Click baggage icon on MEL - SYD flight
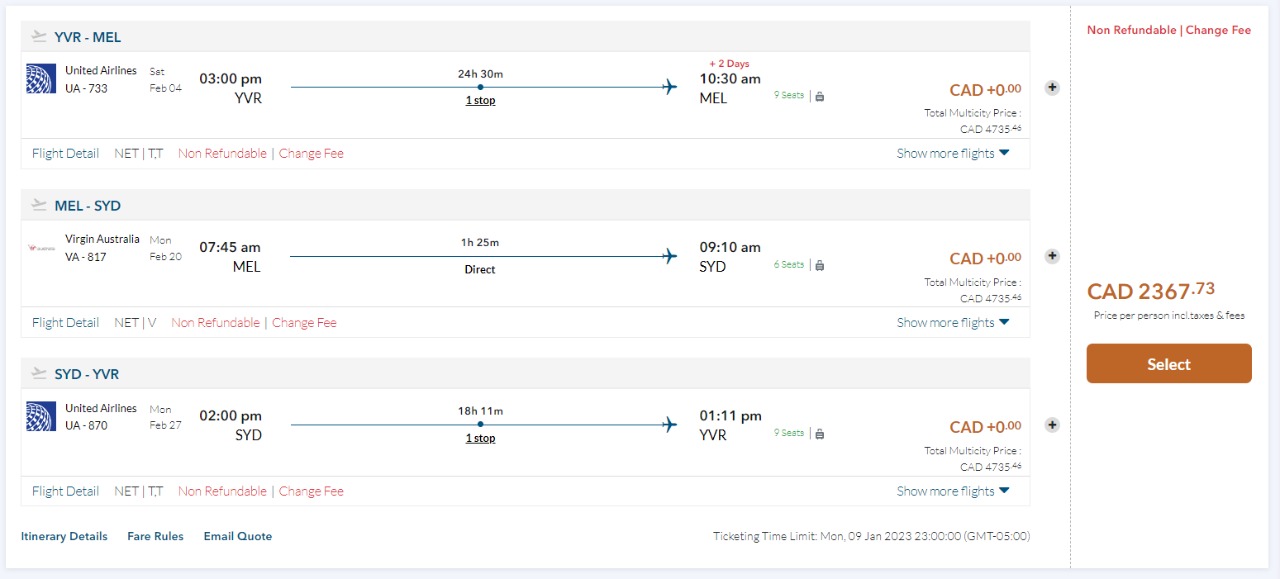This screenshot has height=579, width=1280. click(820, 266)
